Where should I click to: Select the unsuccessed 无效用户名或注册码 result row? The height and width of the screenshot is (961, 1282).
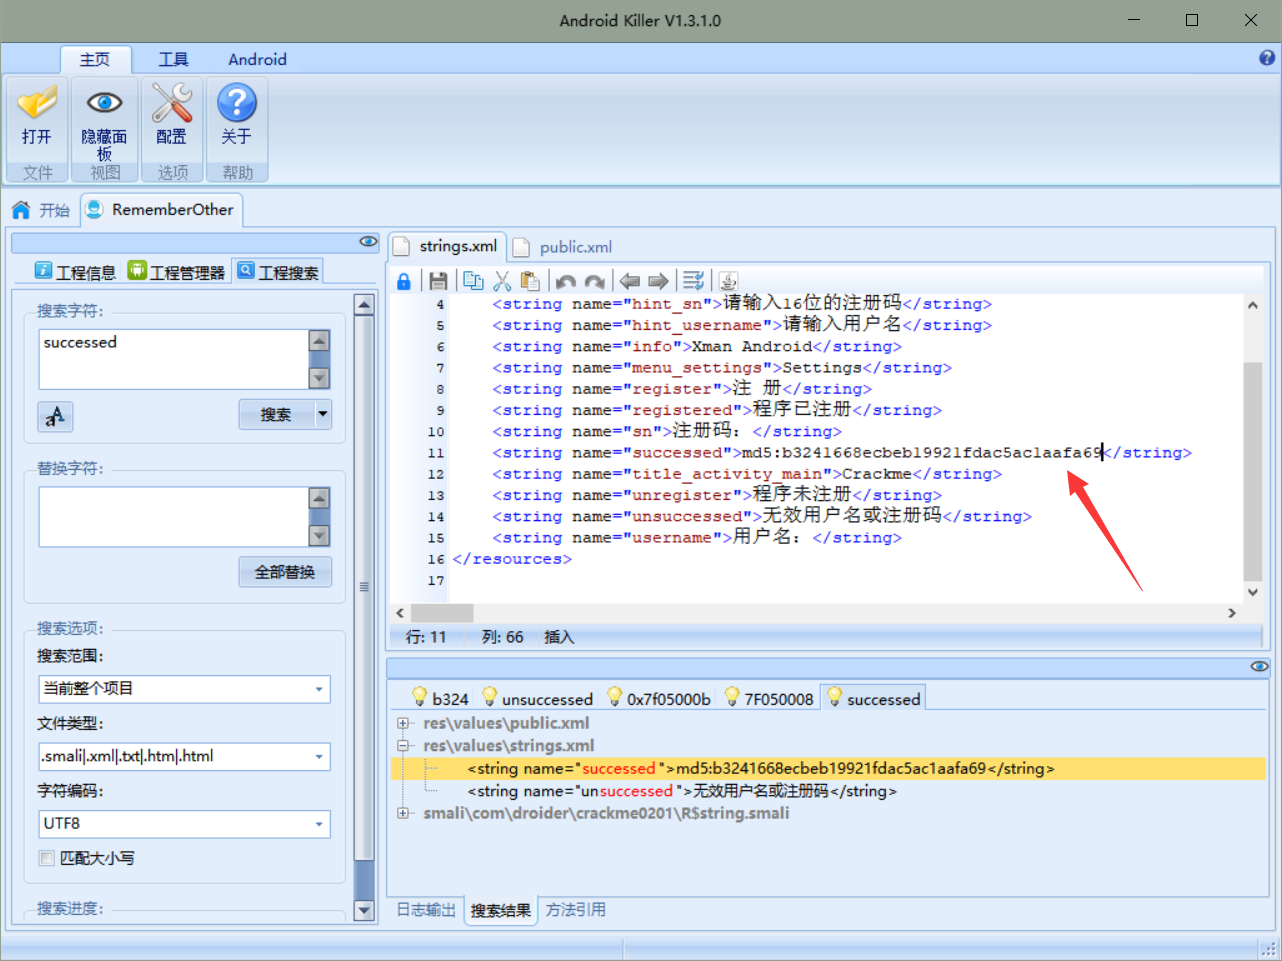(682, 791)
